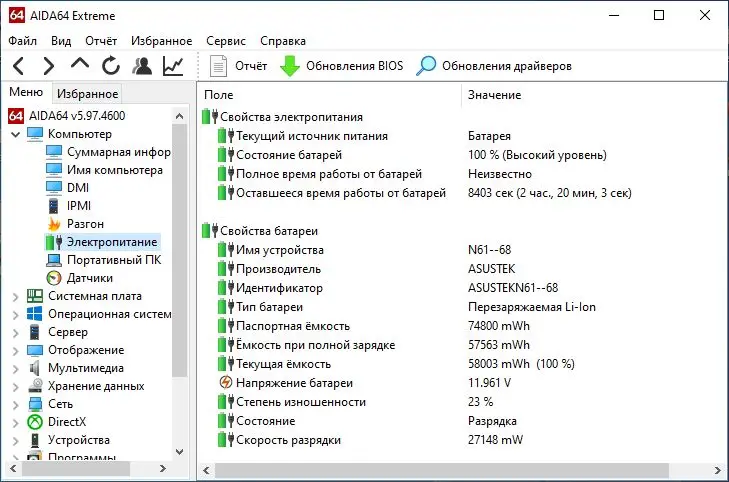Switch to the Меню tab

click(26, 92)
